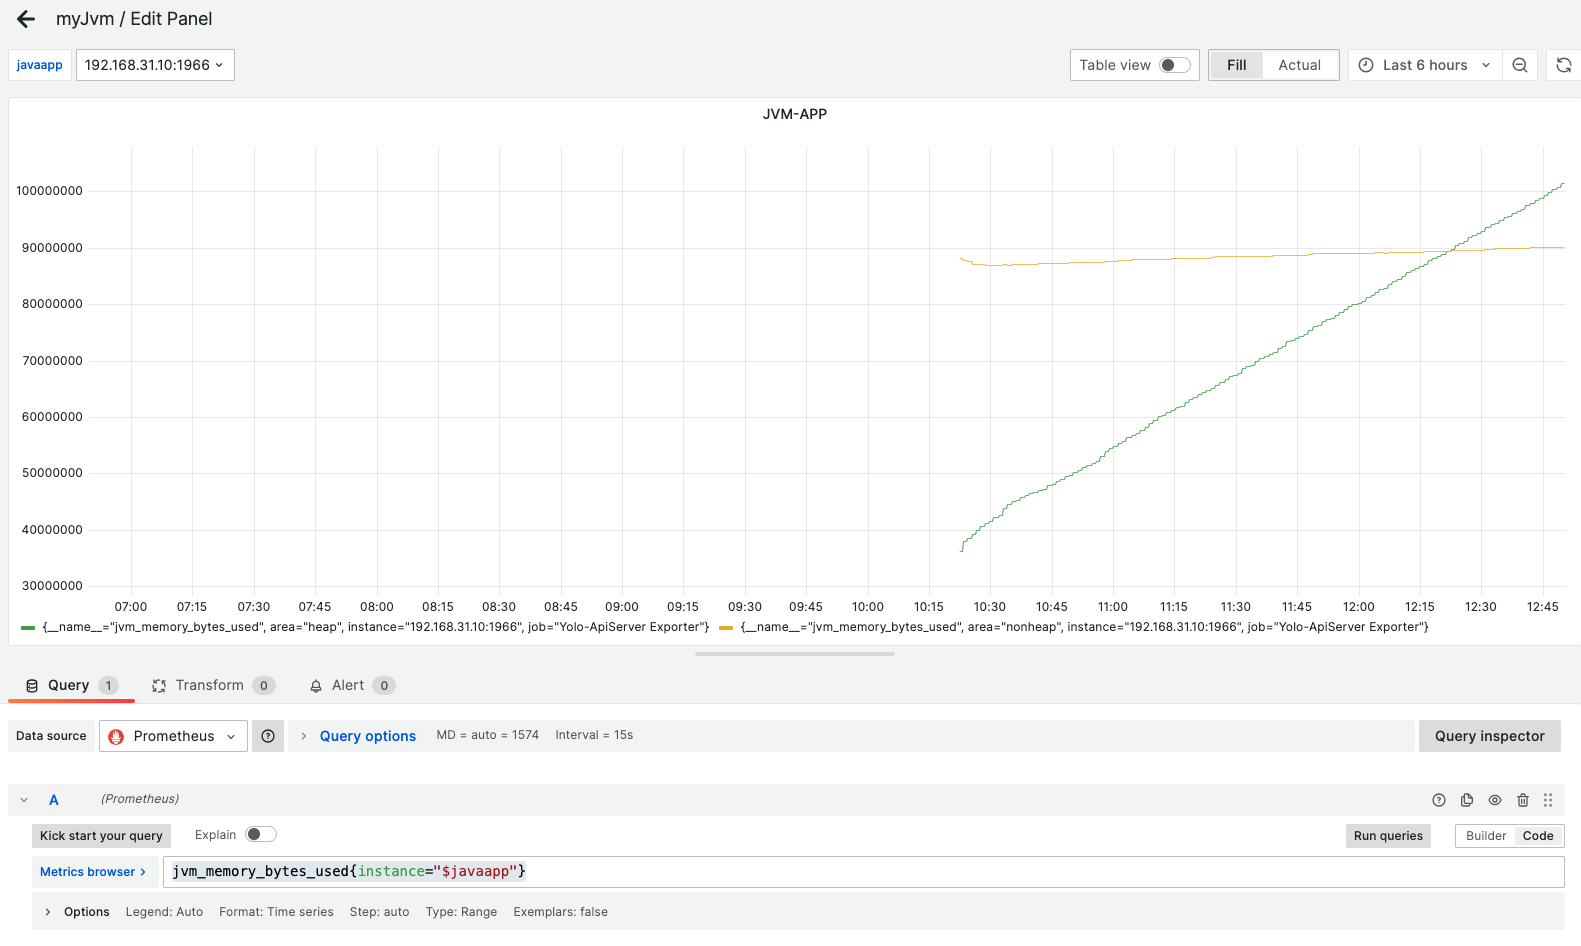Click Step: auto text
Screen dimensions: 1581x946
379,912
